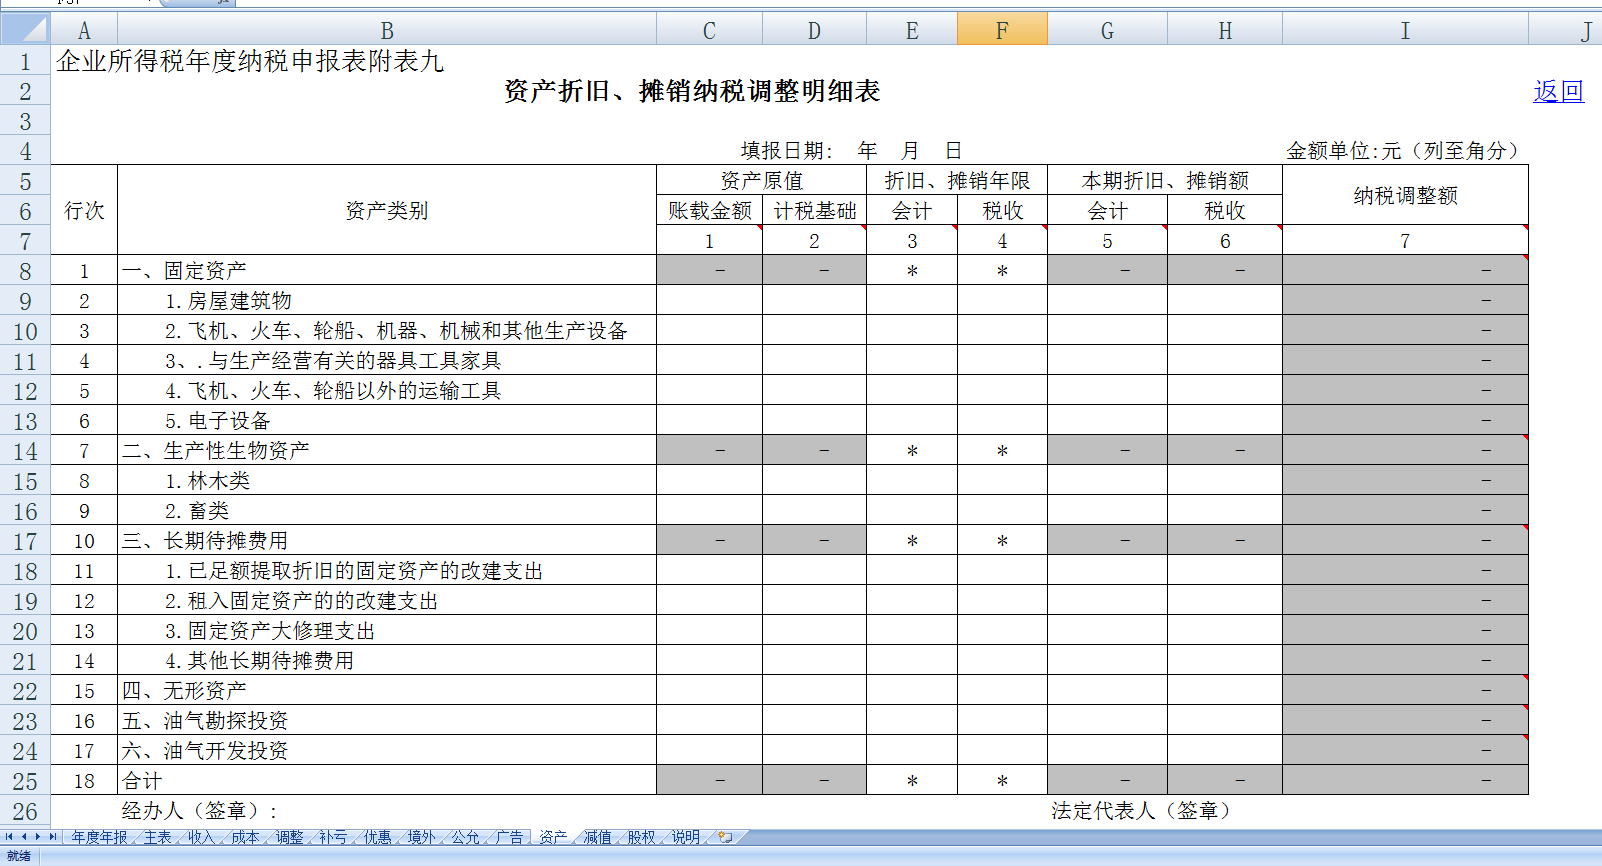Select row 8 header
Viewport: 1602px width, 866px height.
[x=25, y=271]
